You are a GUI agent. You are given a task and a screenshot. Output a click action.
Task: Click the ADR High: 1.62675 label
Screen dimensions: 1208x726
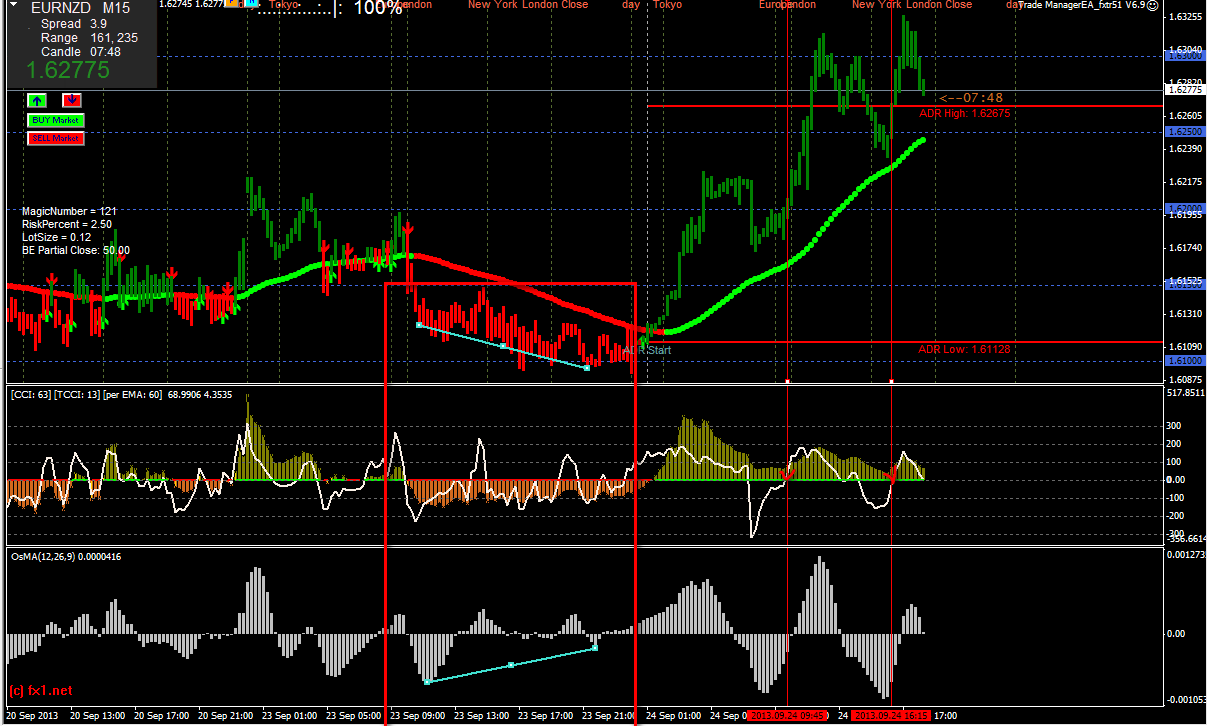pyautogui.click(x=964, y=114)
